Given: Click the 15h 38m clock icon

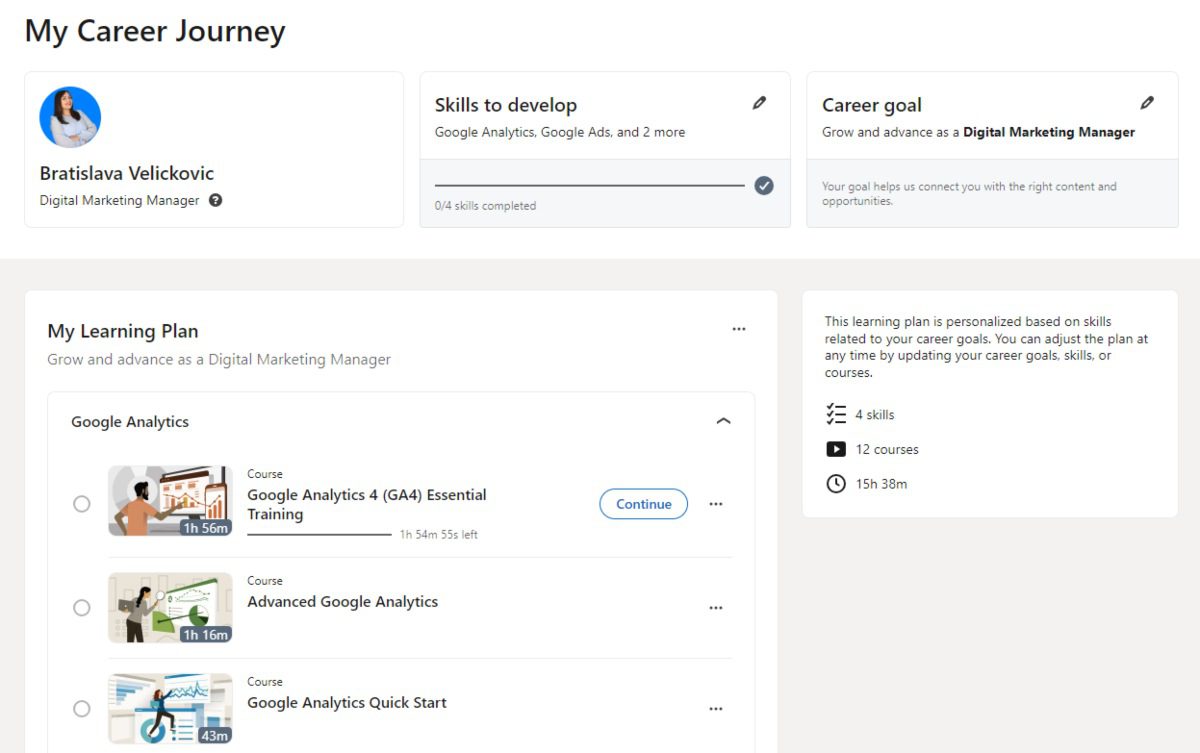Looking at the screenshot, I should (x=836, y=484).
